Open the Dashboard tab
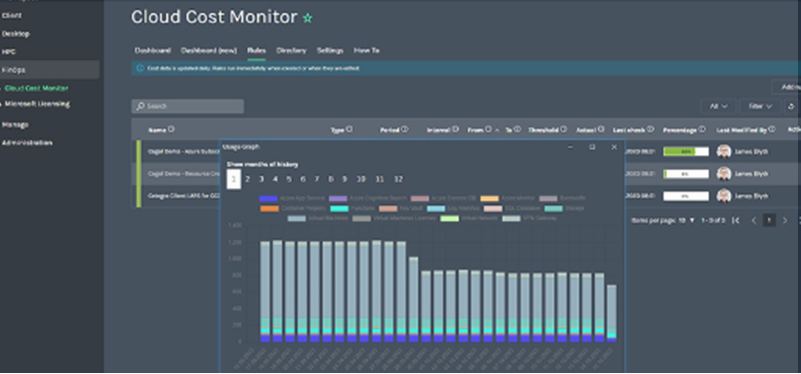Viewport: 801px width, 374px height. (x=152, y=51)
